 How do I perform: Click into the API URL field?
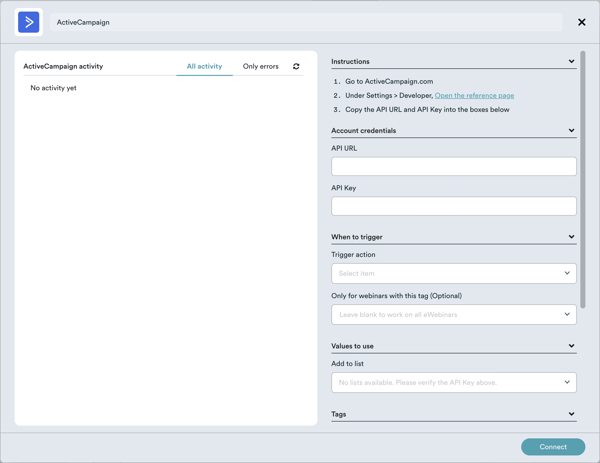453,166
